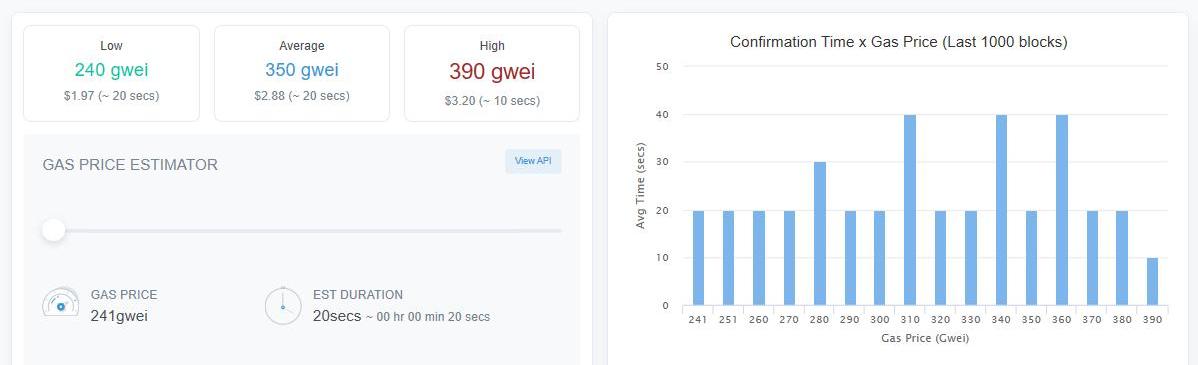The image size is (1198, 365).
Task: Open the View API button
Action: [533, 161]
